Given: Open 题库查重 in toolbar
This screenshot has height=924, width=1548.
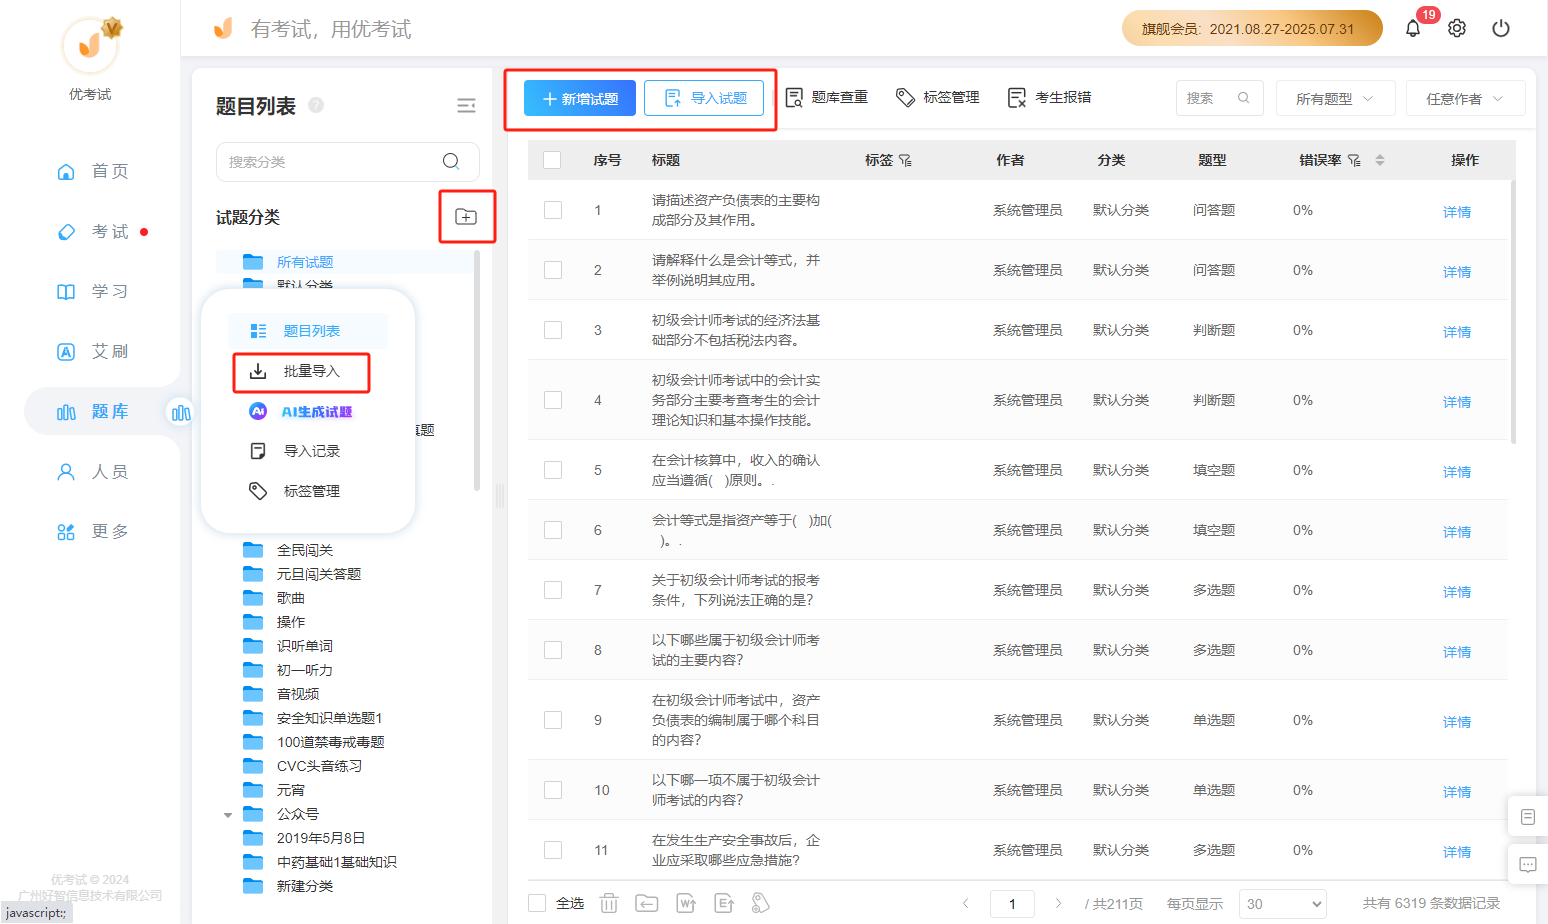Looking at the screenshot, I should click(826, 97).
